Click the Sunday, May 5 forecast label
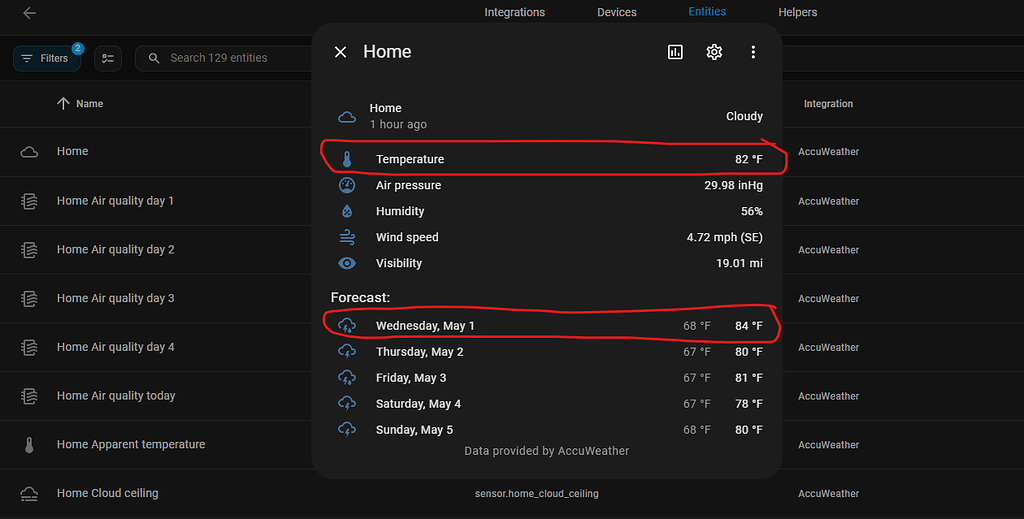Screen dimensions: 1024x519 (x=414, y=430)
